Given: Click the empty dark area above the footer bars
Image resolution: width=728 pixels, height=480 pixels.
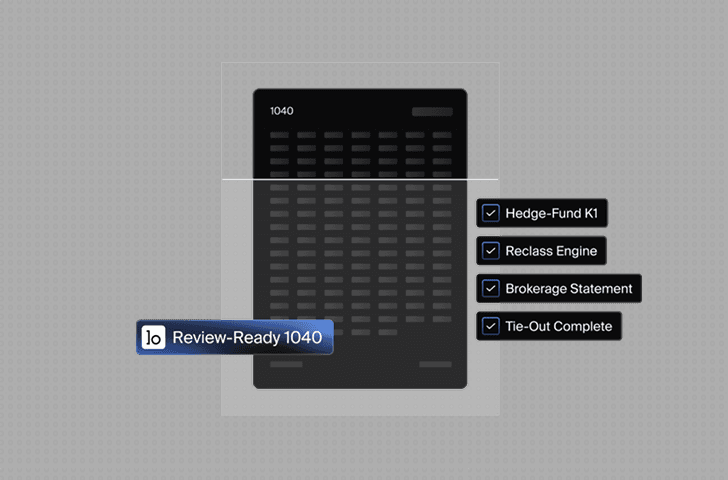Looking at the screenshot, I should 360,348.
